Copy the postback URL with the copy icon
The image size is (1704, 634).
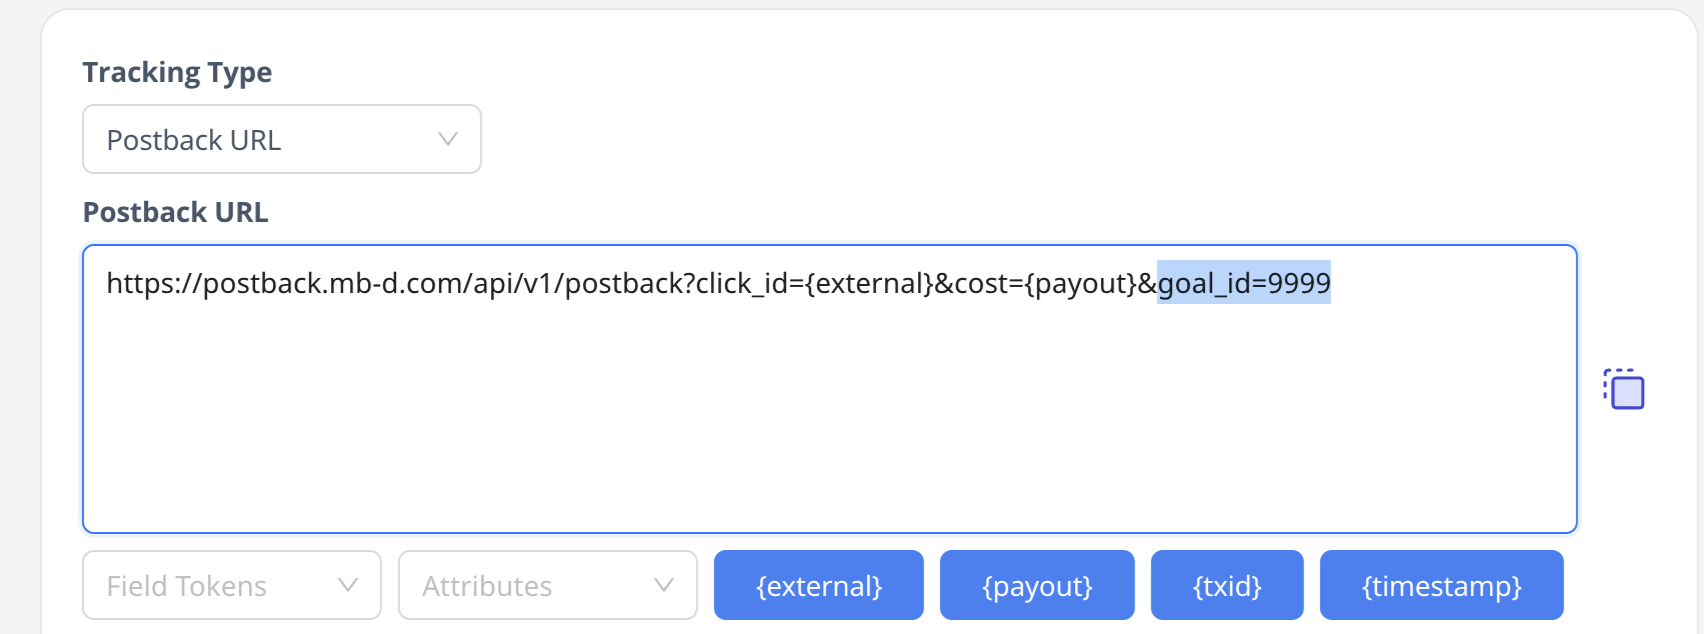pos(1625,389)
